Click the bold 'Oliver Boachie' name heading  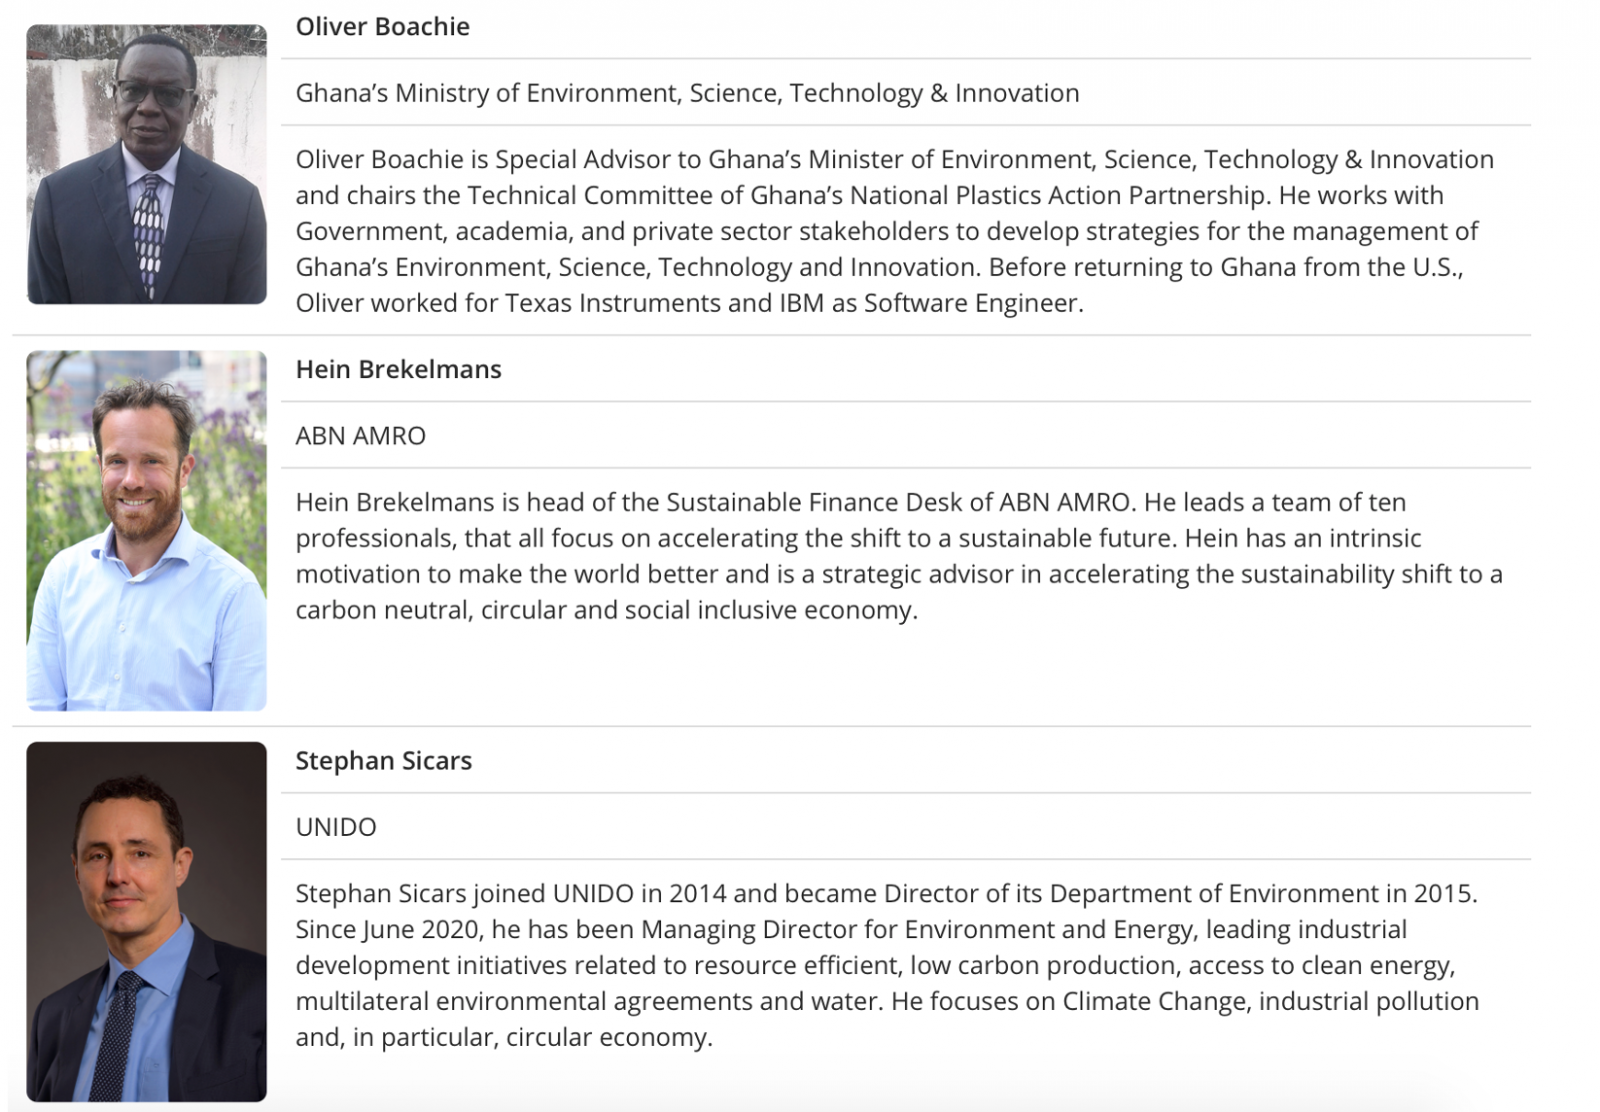click(x=382, y=27)
